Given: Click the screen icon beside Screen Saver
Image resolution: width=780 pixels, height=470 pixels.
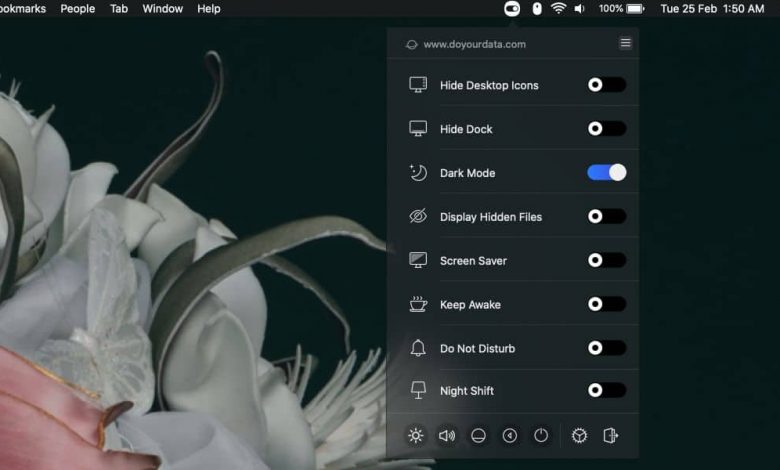Looking at the screenshot, I should click(418, 260).
